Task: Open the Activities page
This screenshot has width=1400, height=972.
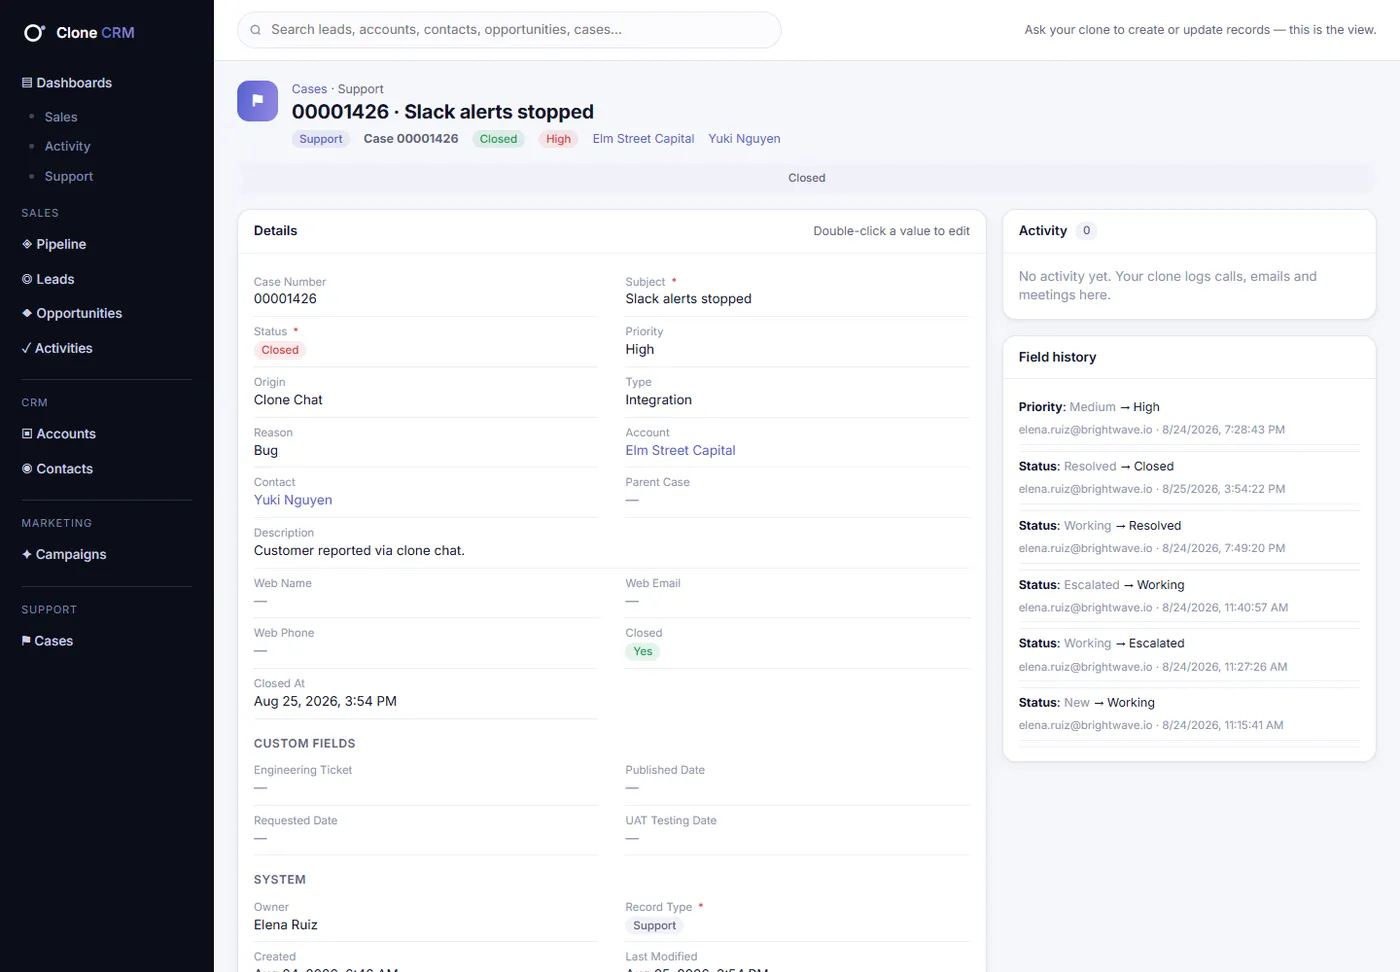Action: pos(63,348)
